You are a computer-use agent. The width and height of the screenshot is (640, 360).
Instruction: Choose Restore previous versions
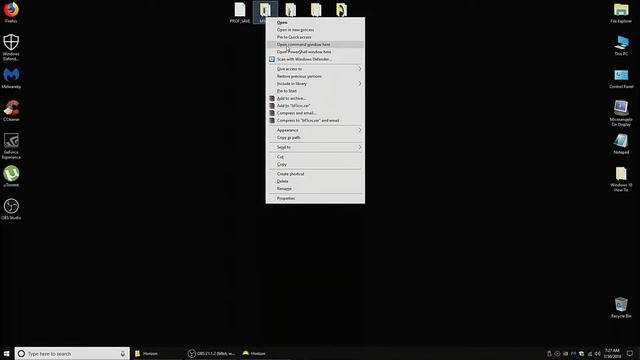click(315, 76)
